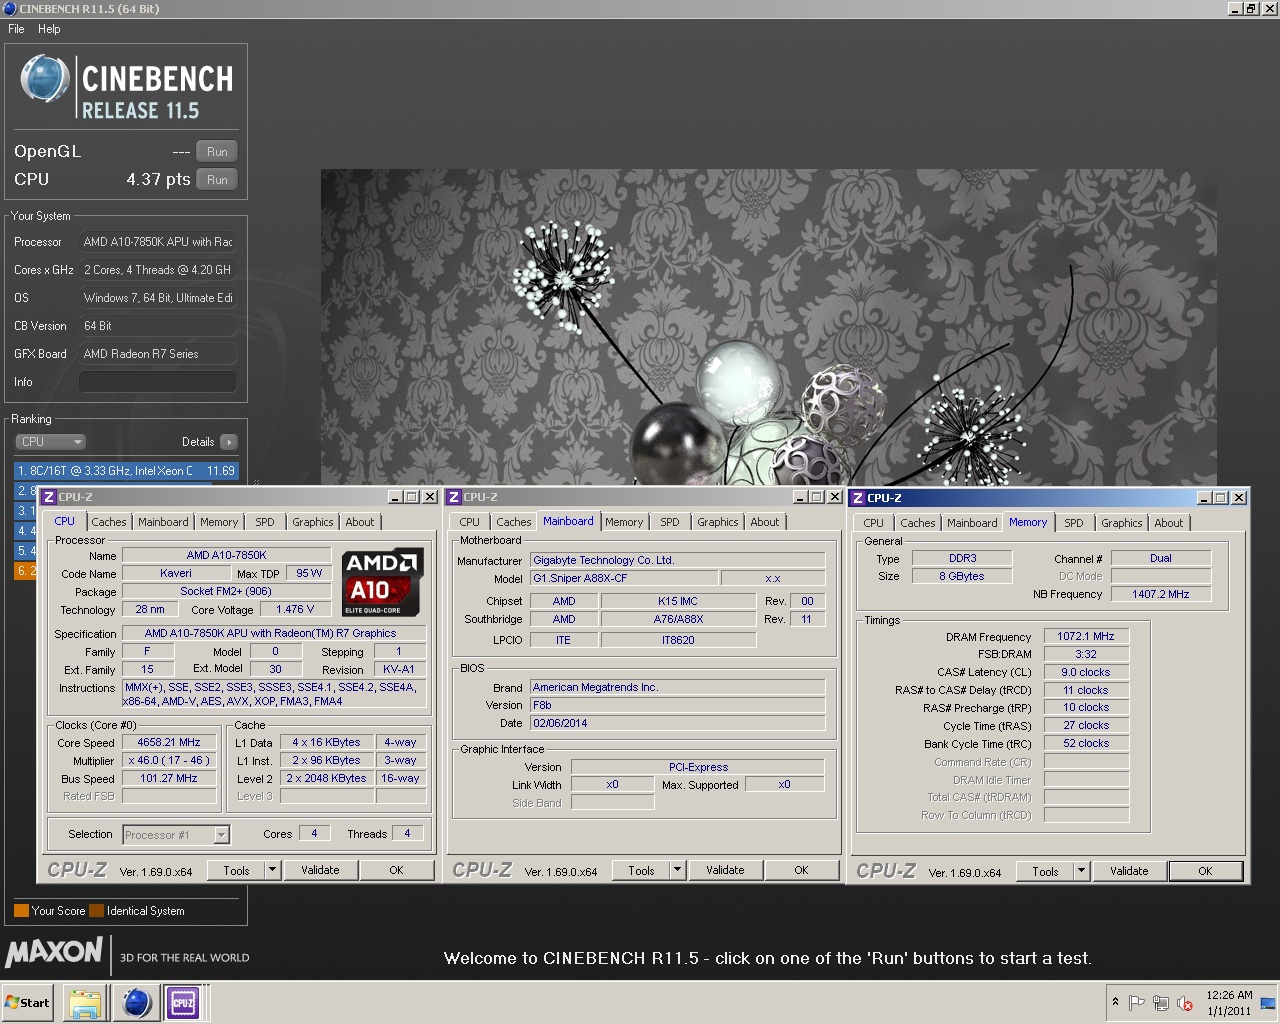The image size is (1280, 1024).
Task: Click the AMD A10 logo in CPU-Z
Action: (381, 581)
